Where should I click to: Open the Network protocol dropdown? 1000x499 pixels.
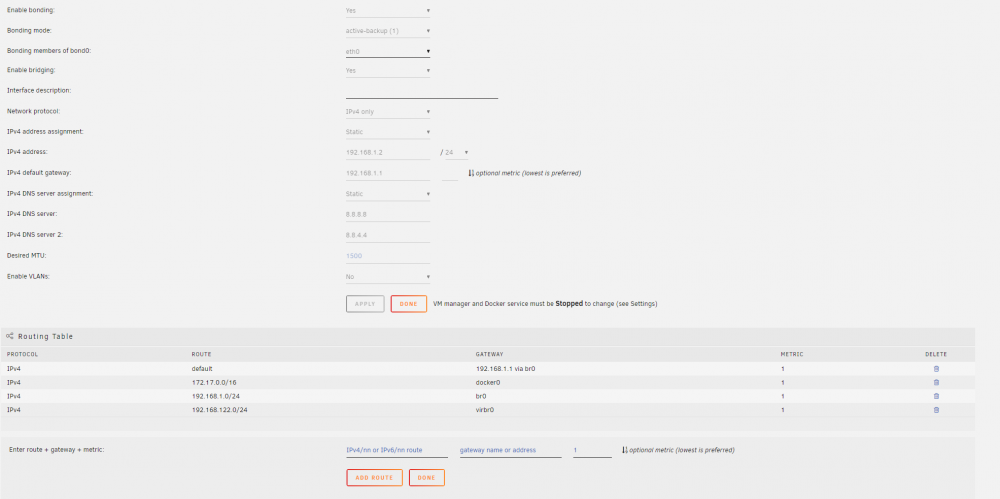tap(388, 112)
